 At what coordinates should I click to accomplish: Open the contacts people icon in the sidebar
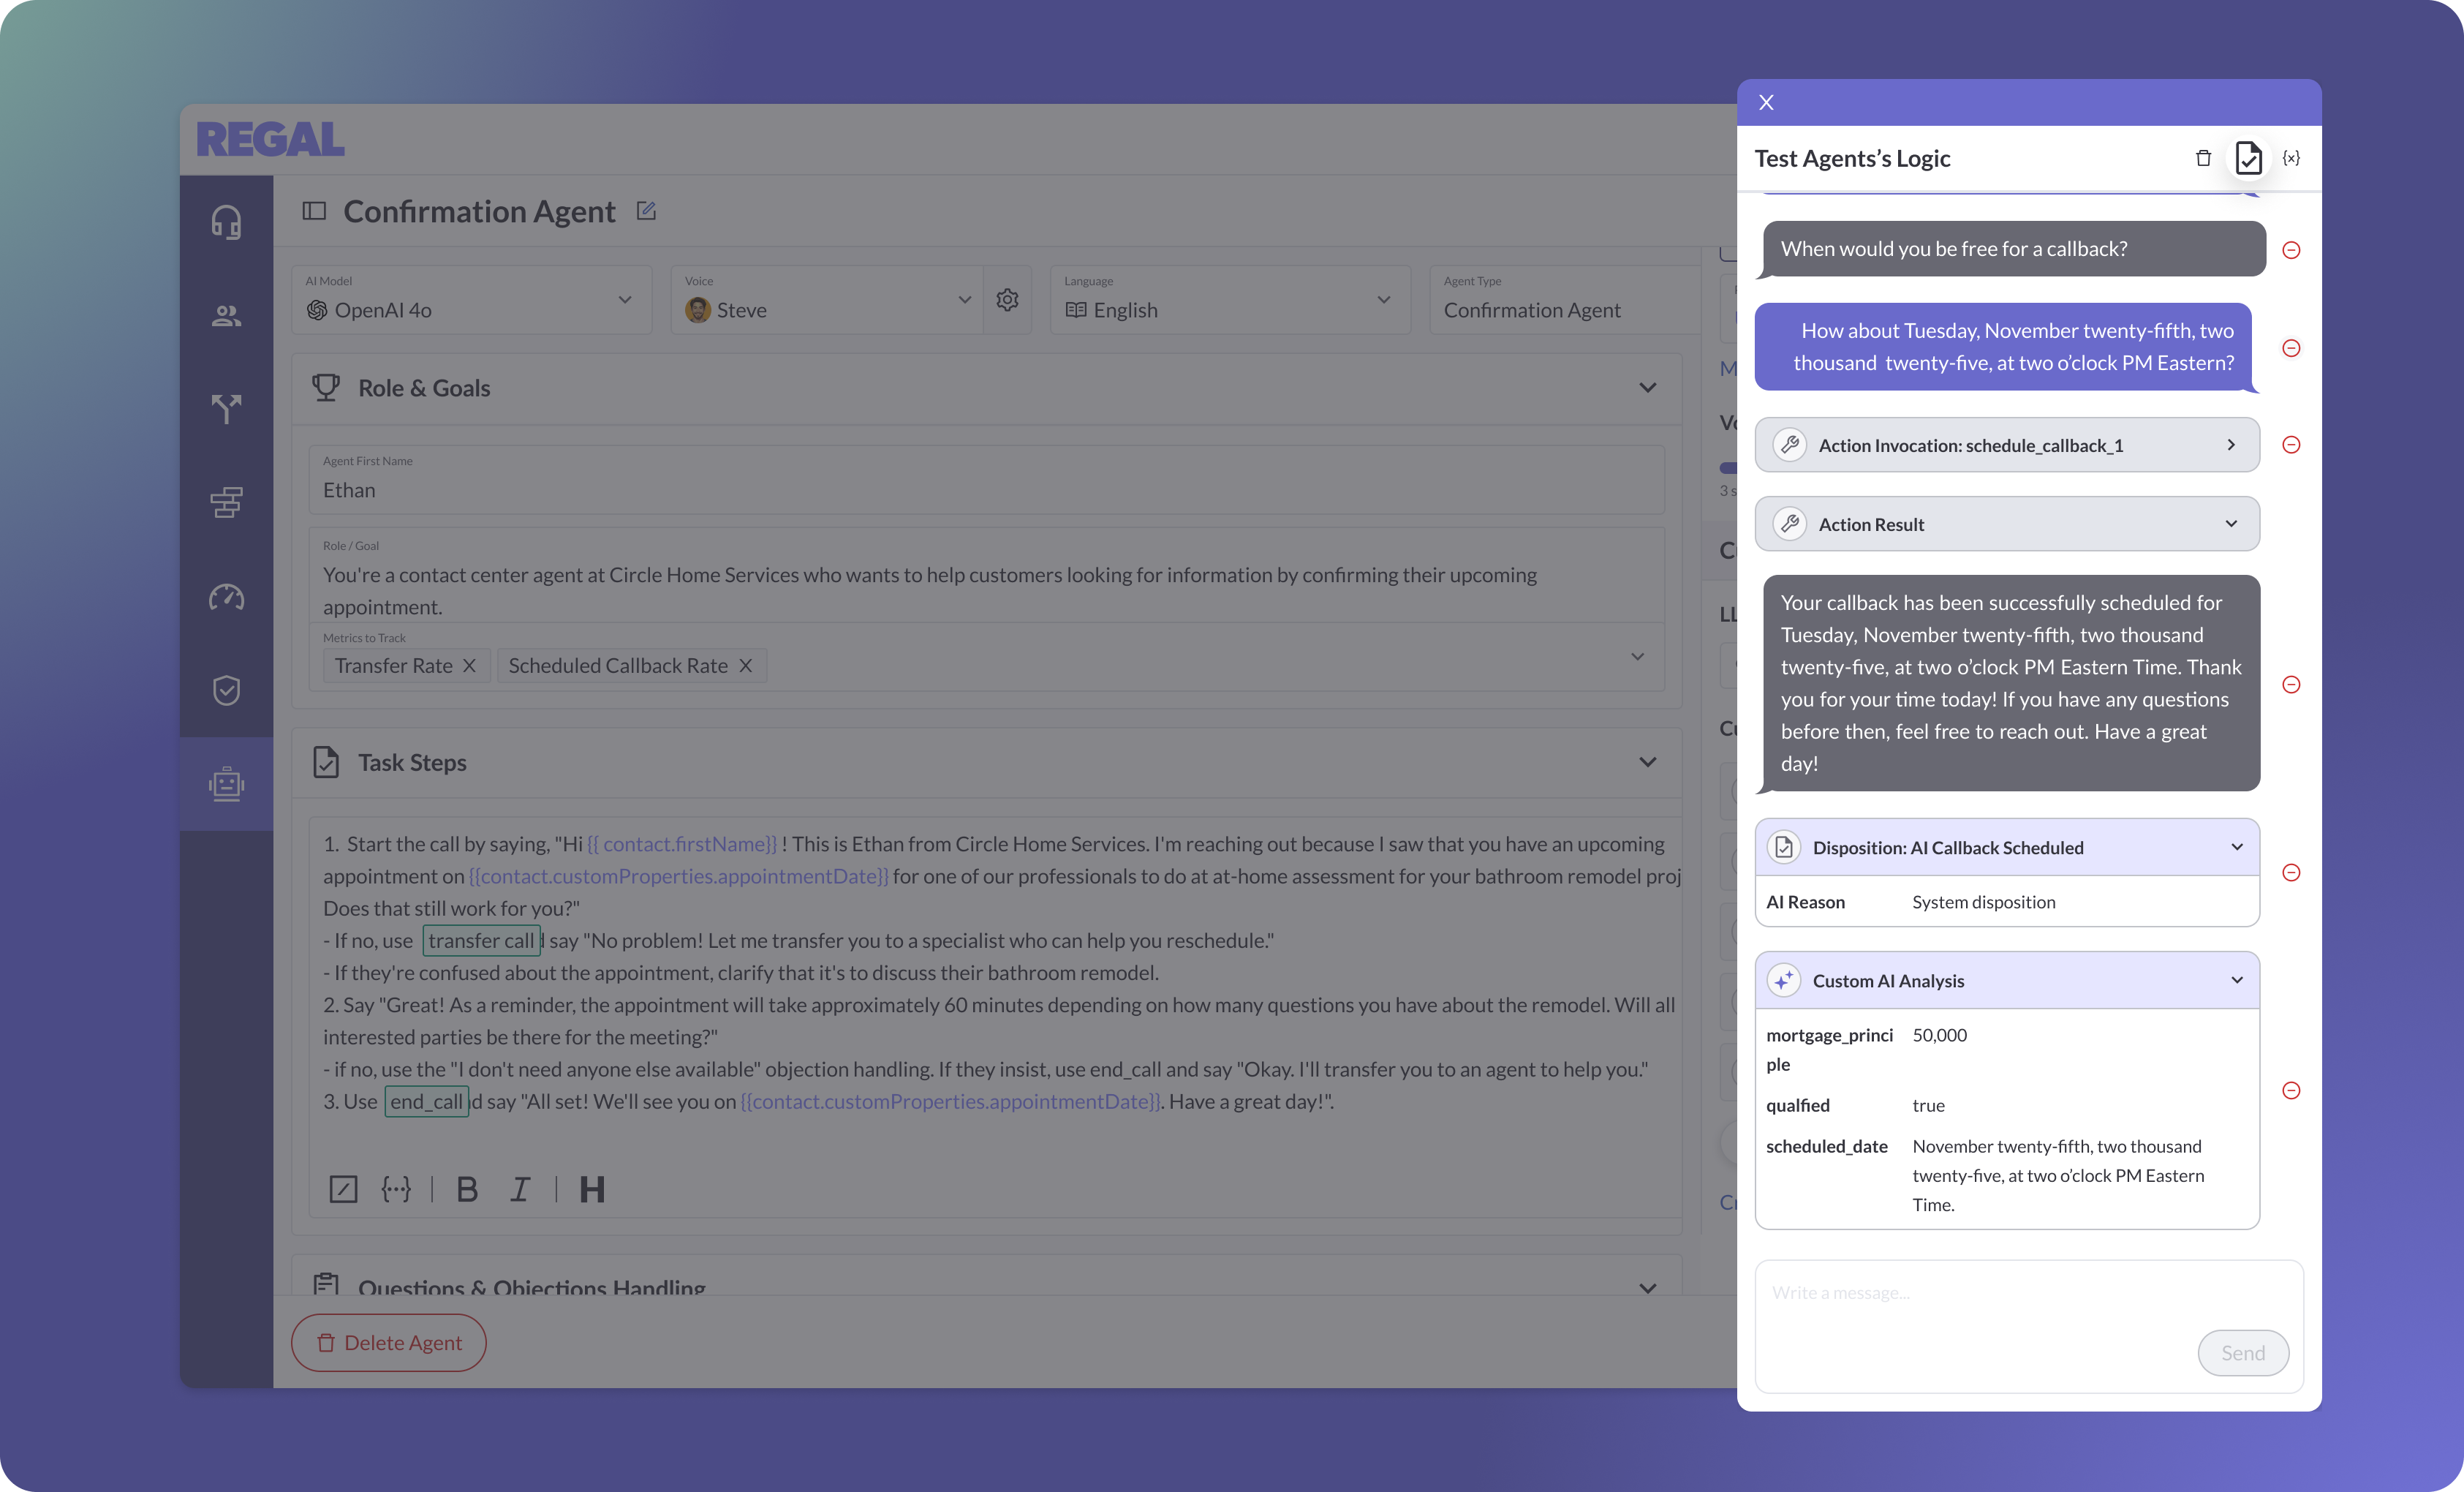click(226, 316)
